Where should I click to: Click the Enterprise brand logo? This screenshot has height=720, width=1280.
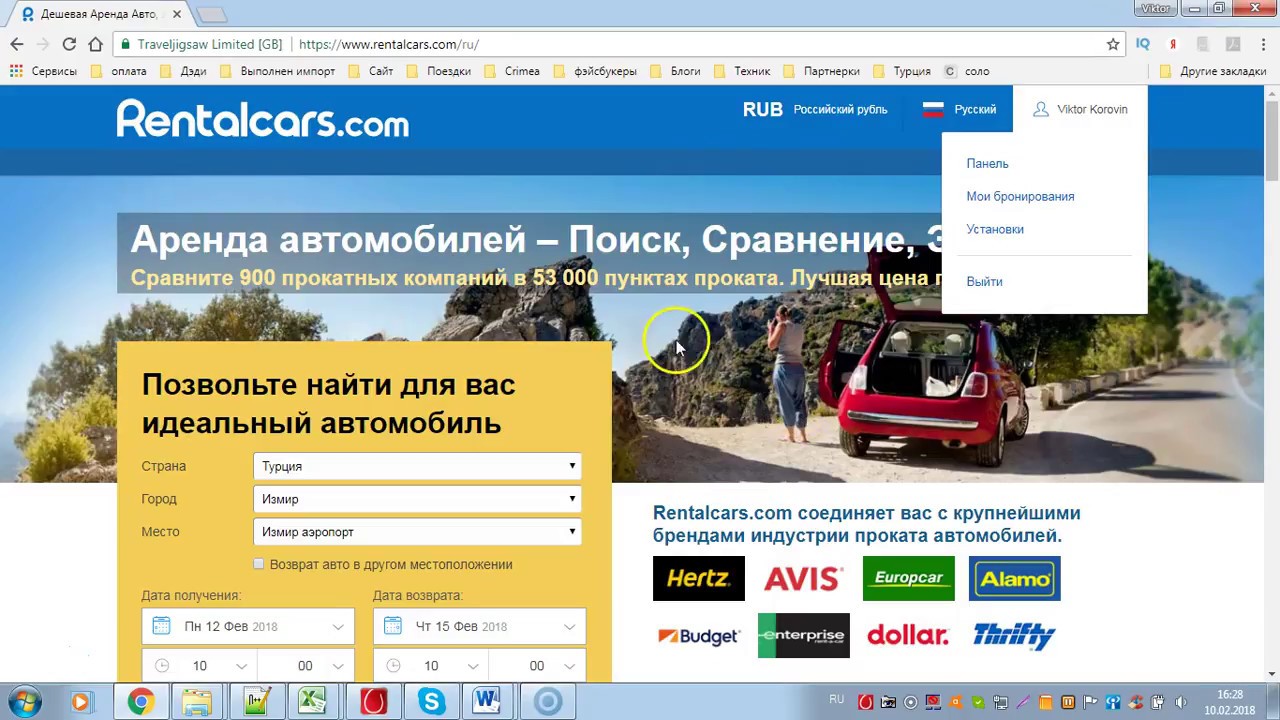(804, 636)
